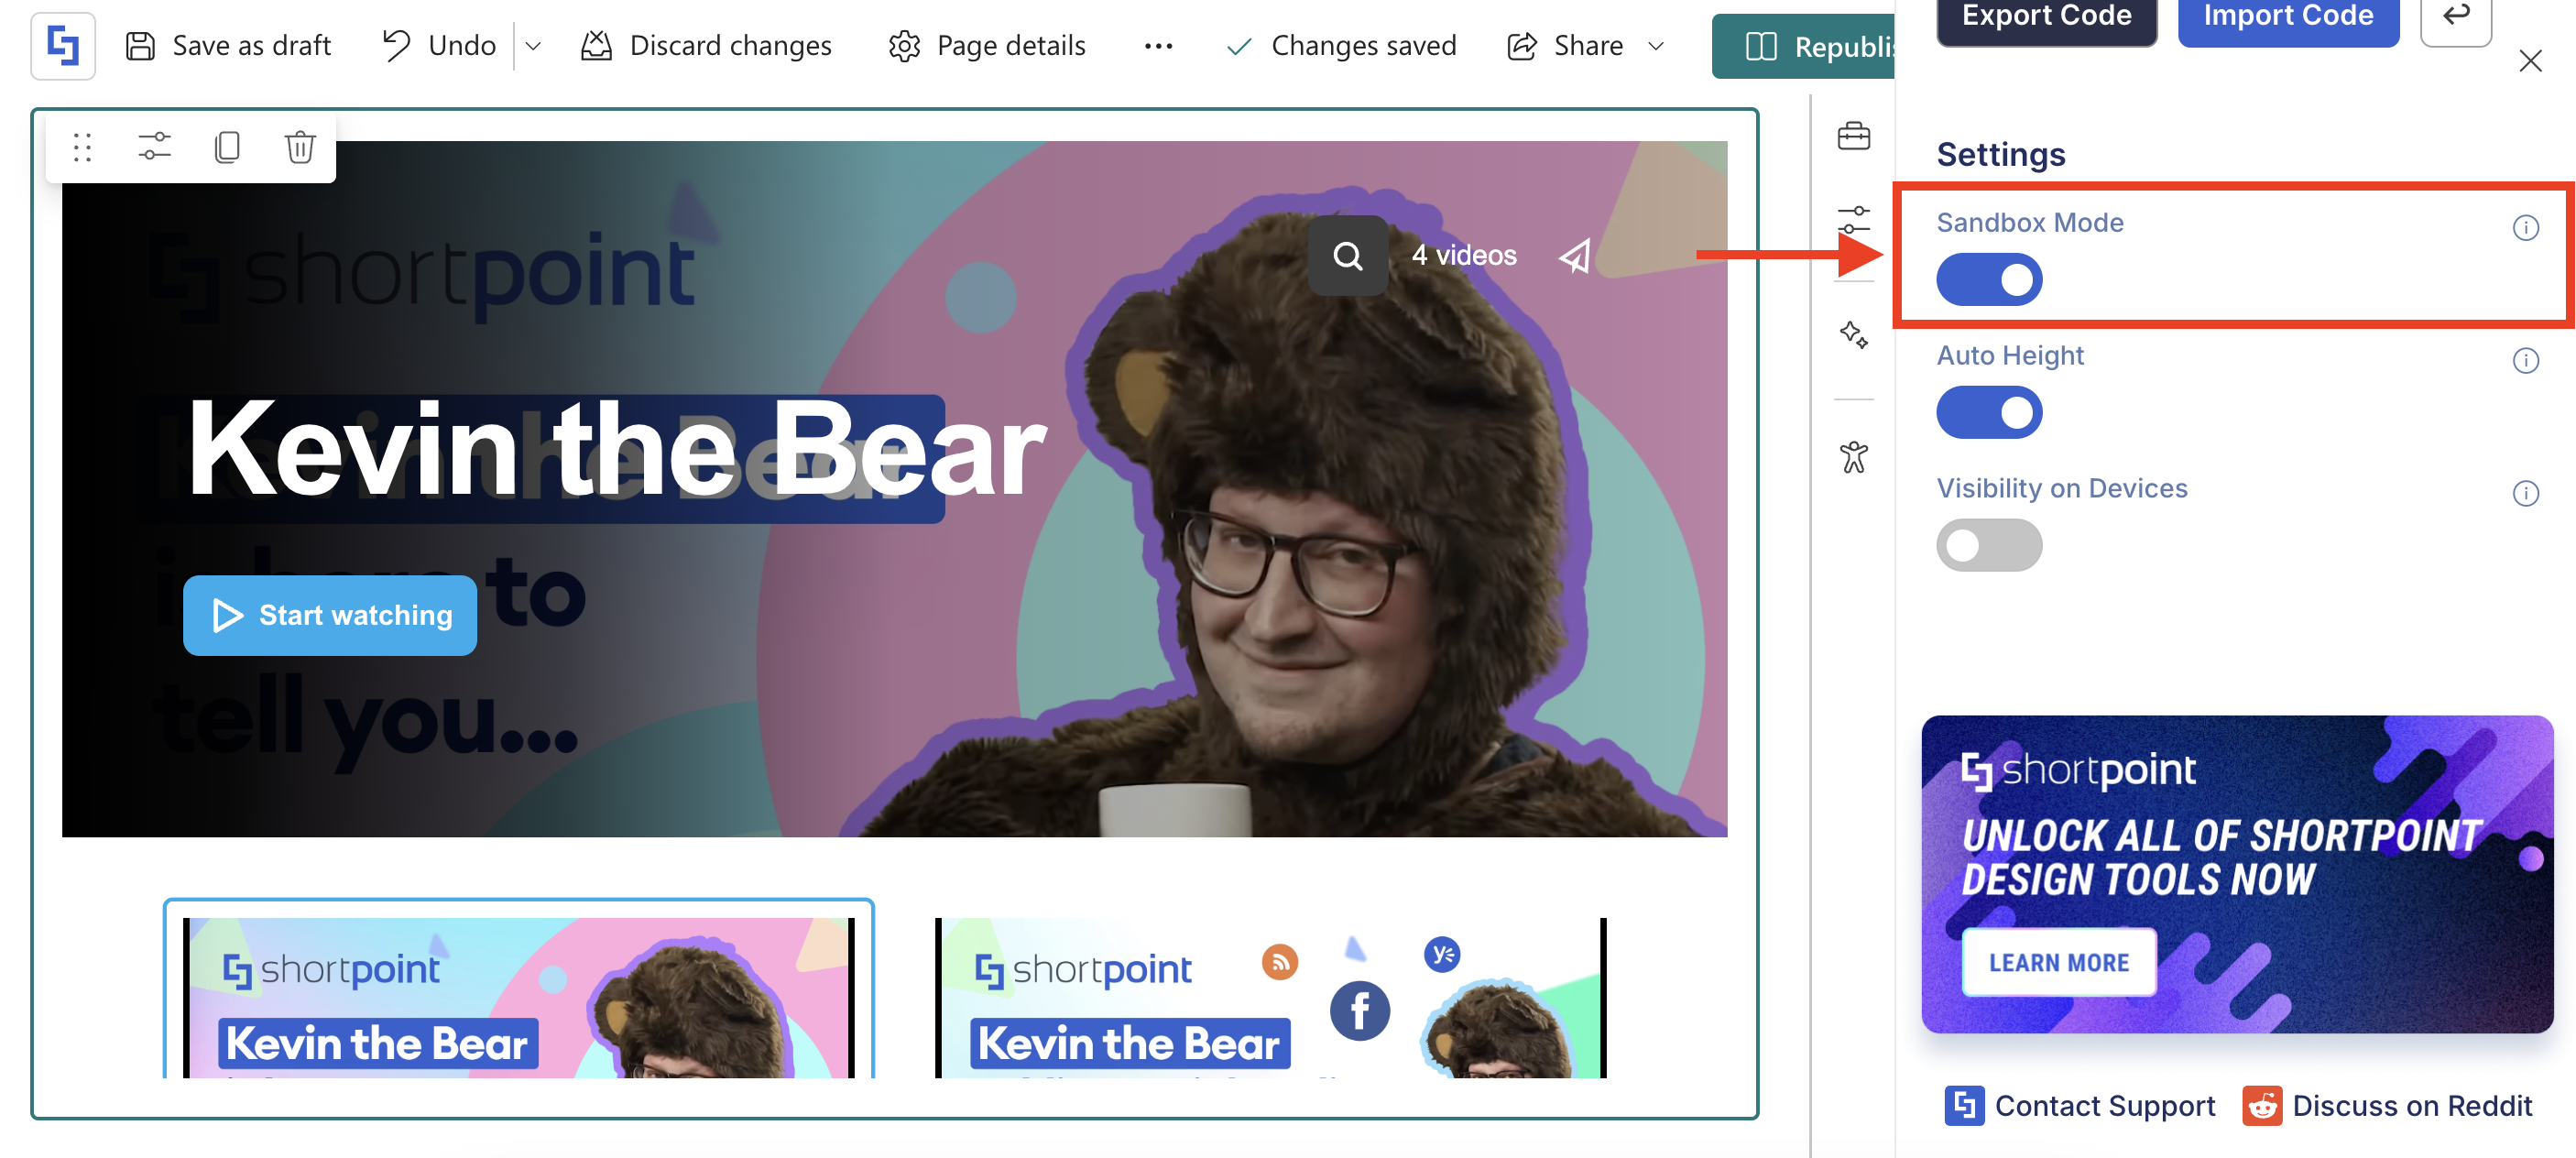Open the toolbox briefcase icon in sidebar
This screenshot has height=1158, width=2576.
pyautogui.click(x=1853, y=135)
